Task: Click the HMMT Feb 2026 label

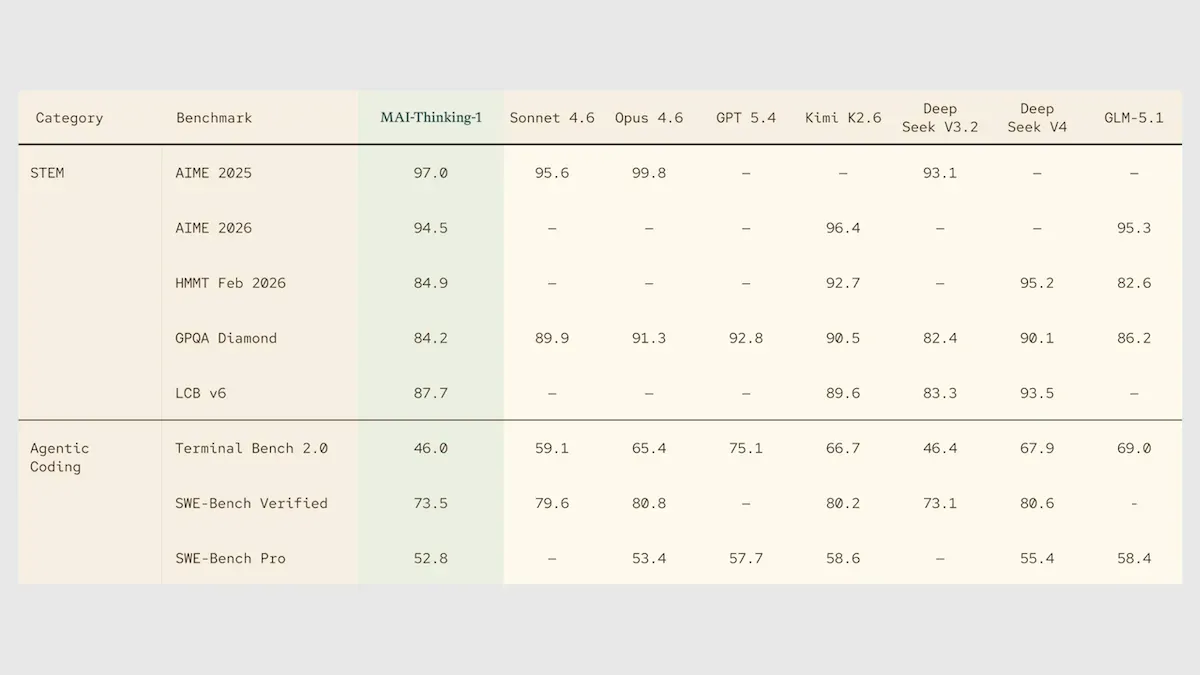Action: point(231,283)
